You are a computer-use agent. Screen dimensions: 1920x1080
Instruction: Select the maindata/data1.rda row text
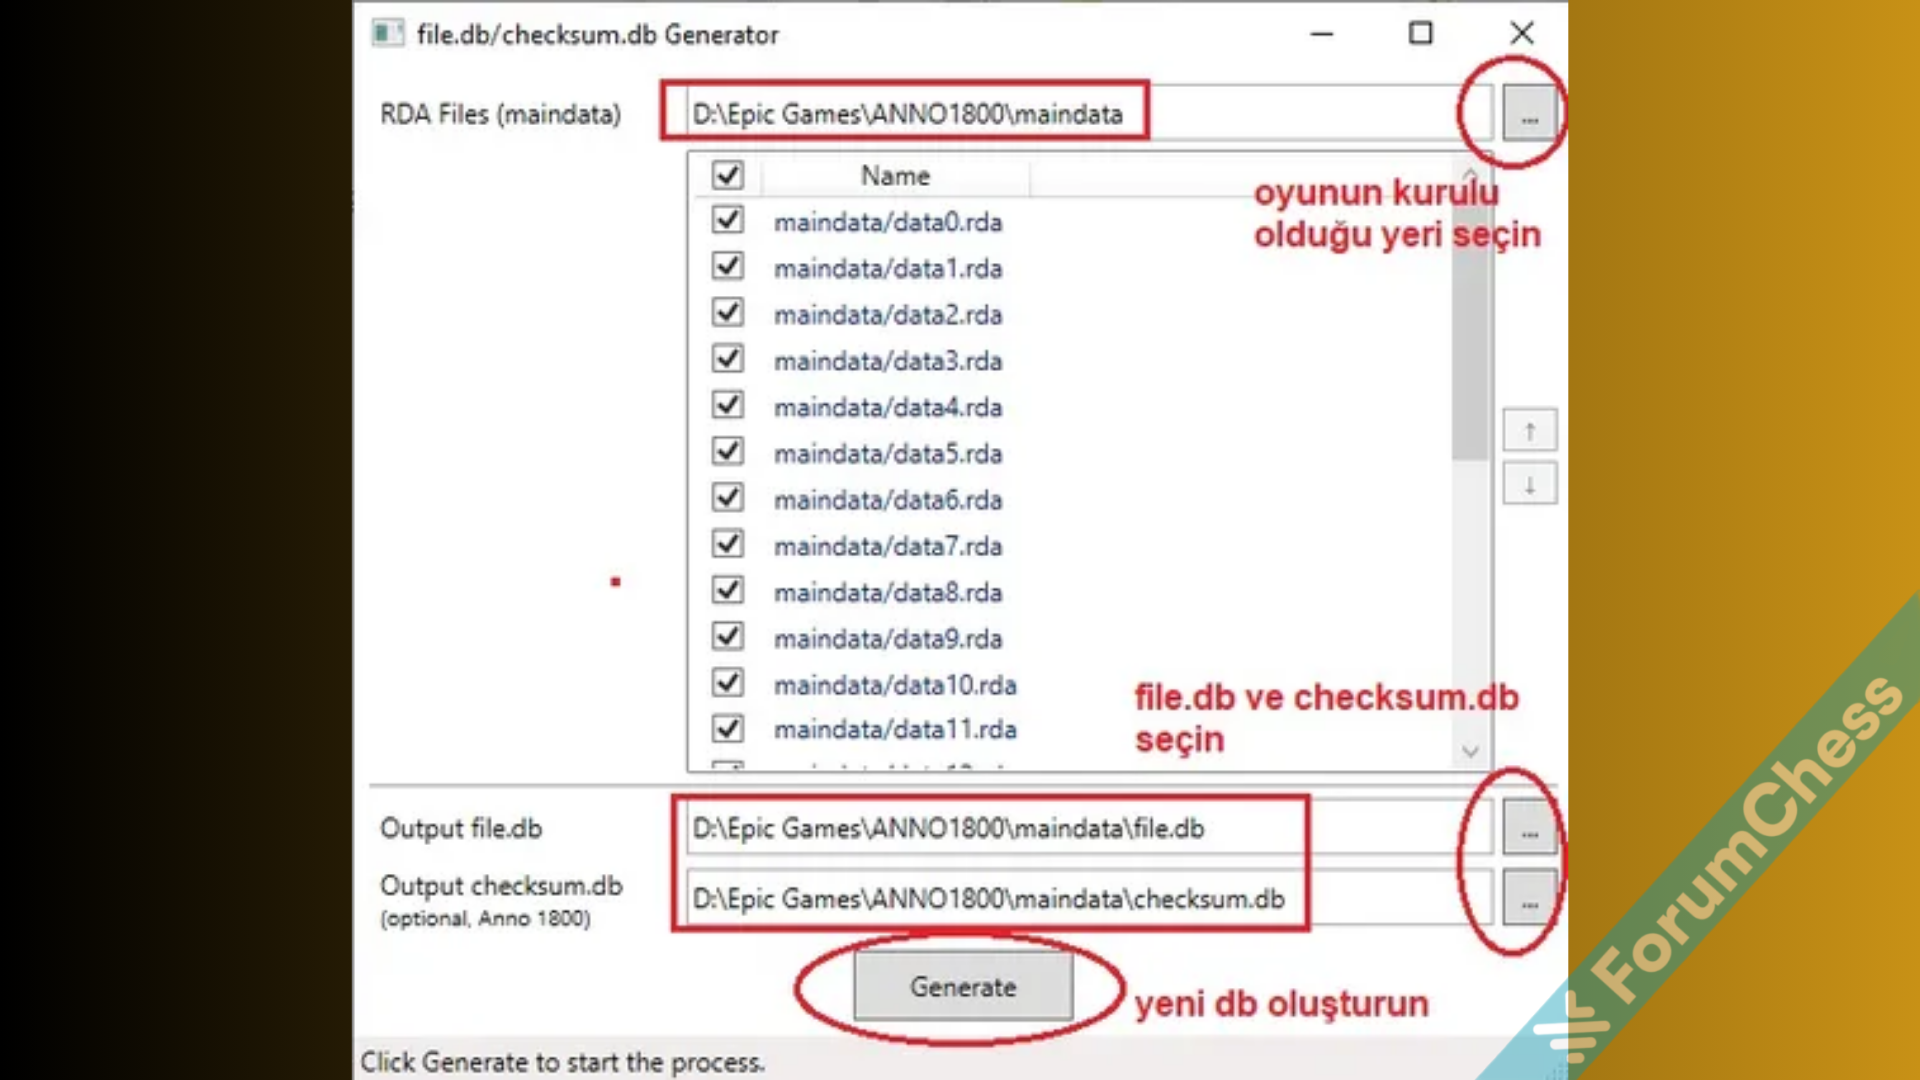888,268
